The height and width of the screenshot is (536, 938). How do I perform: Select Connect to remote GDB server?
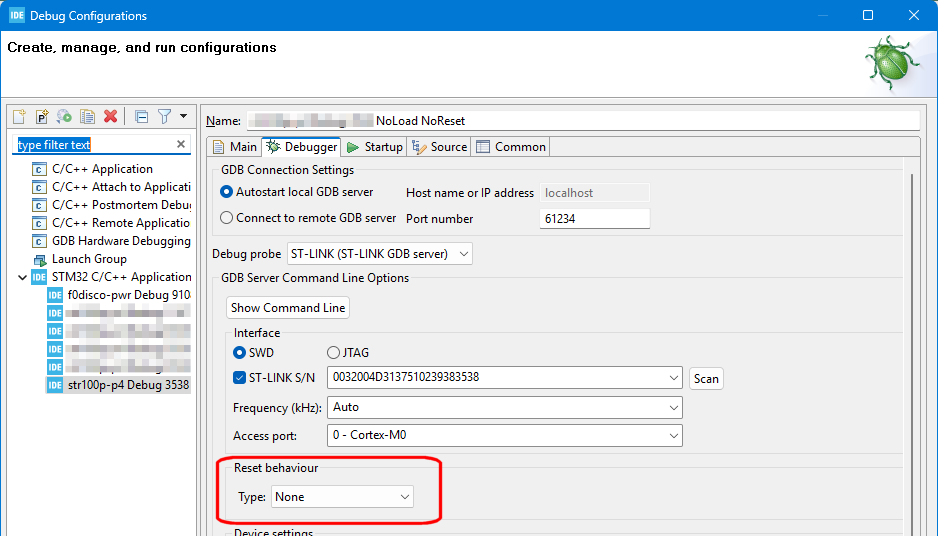(x=227, y=218)
